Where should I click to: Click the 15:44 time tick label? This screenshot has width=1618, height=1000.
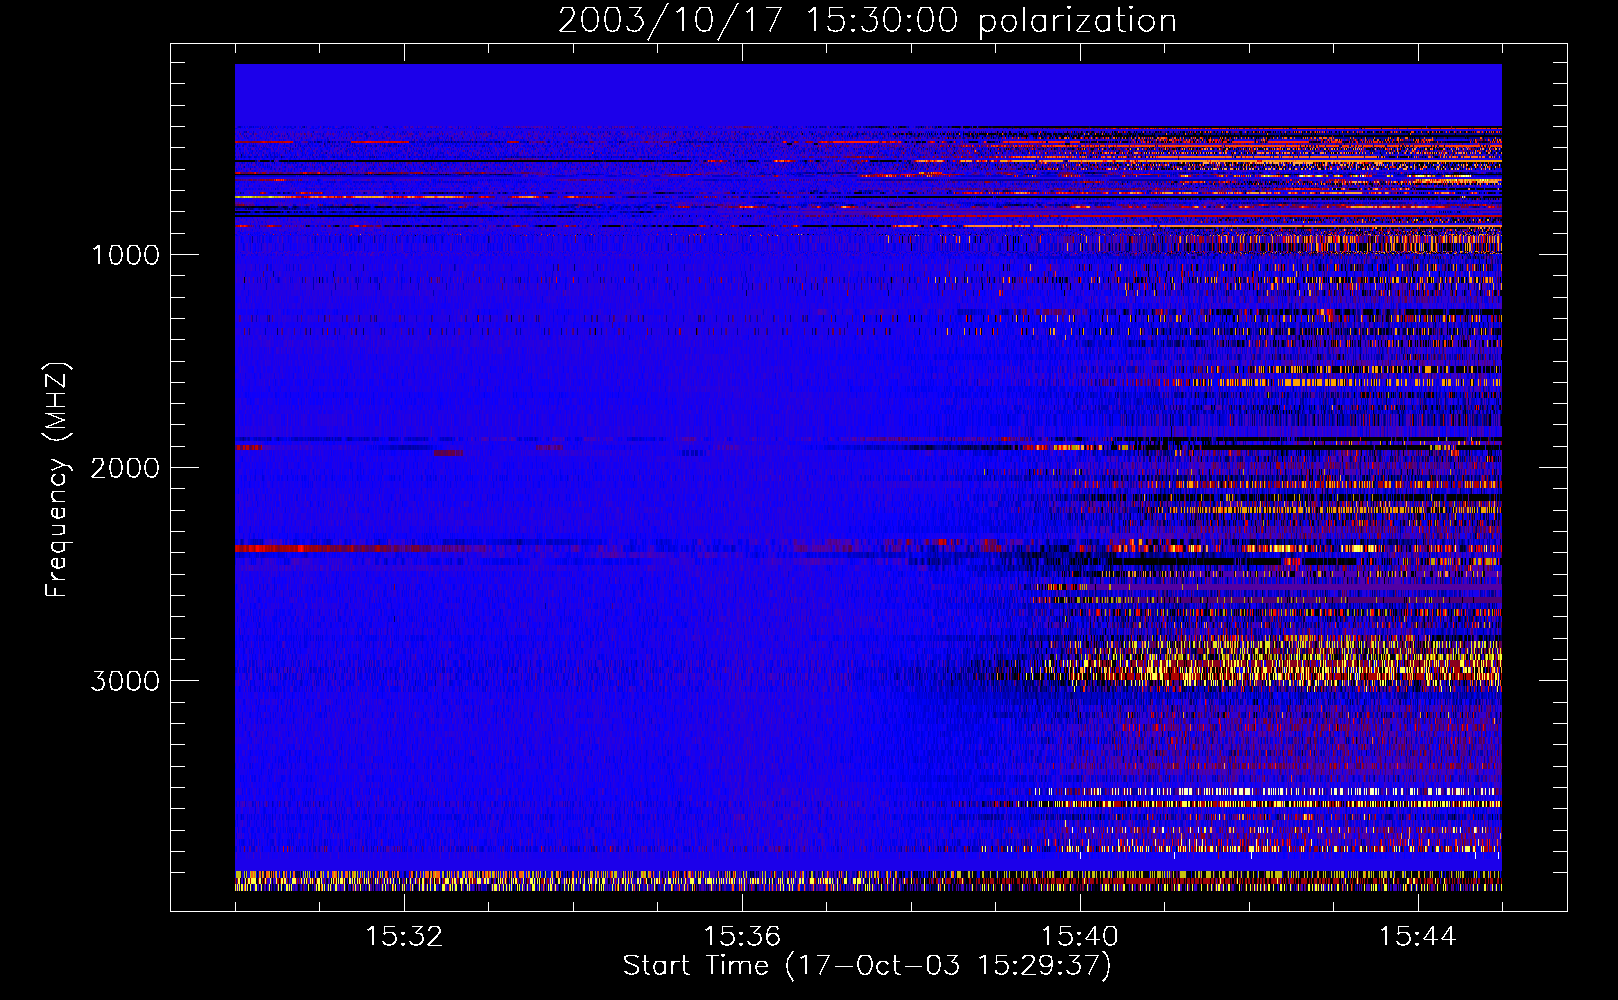click(x=1417, y=937)
